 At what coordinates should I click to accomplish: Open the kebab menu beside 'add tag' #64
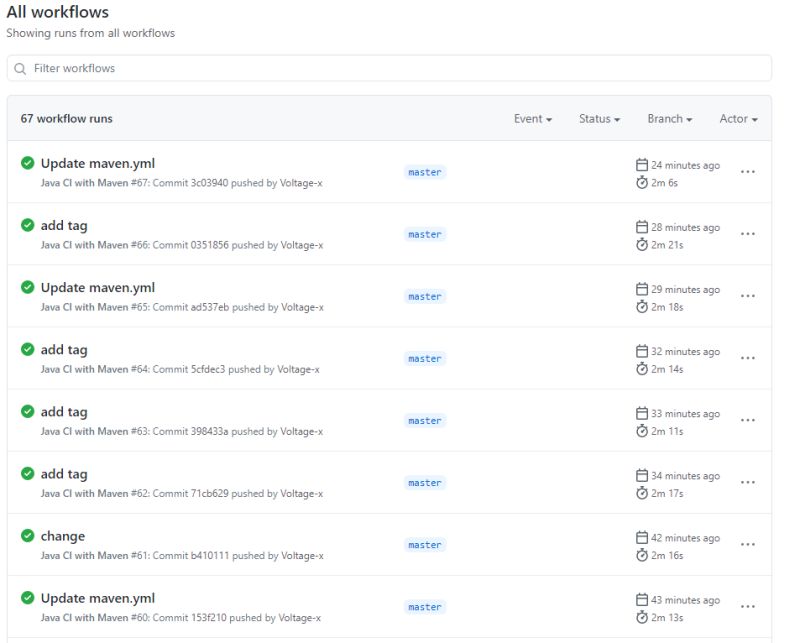pos(748,357)
